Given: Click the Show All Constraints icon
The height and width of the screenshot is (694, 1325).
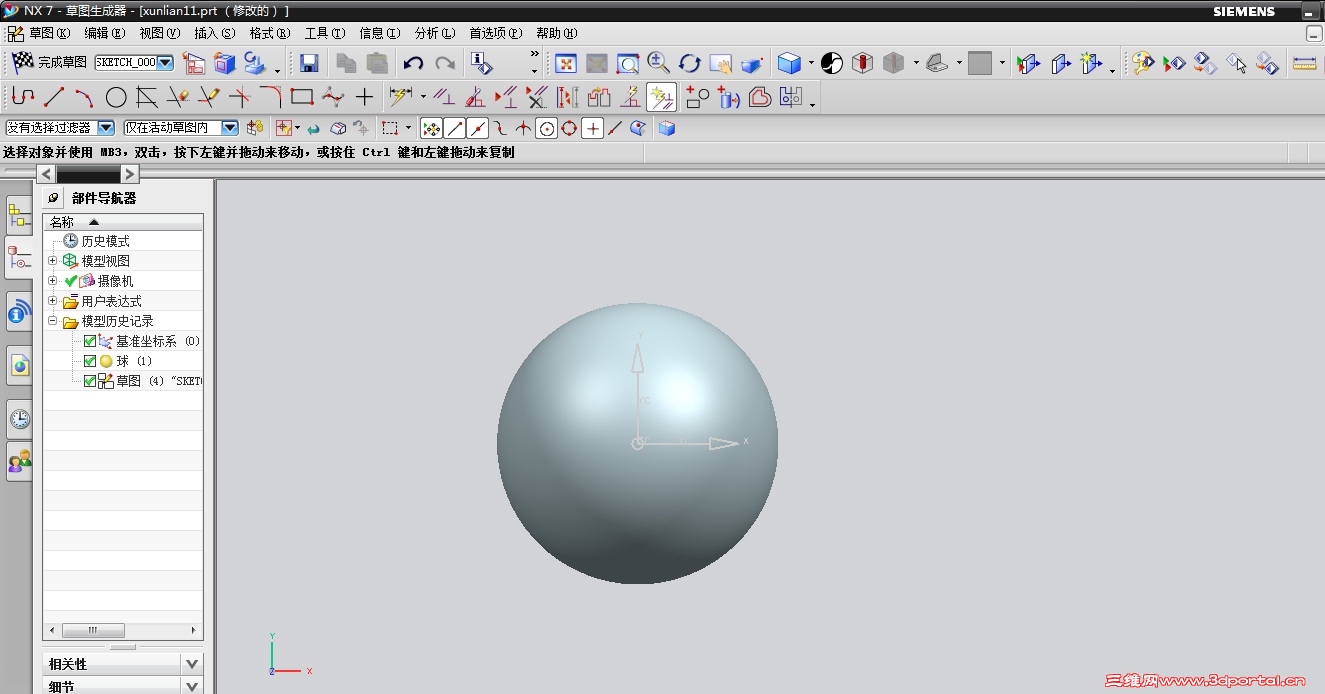Looking at the screenshot, I should (507, 97).
